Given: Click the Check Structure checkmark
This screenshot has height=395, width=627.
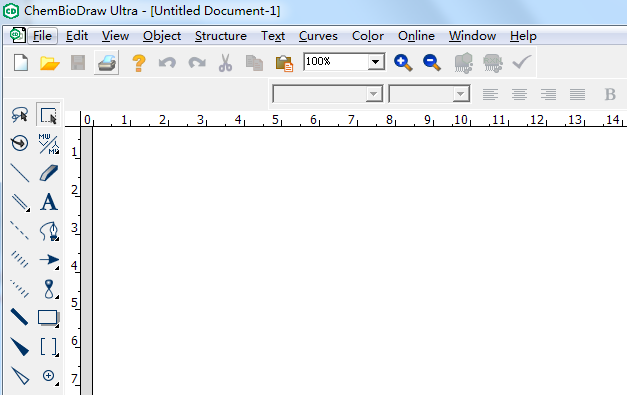Looking at the screenshot, I should pos(522,62).
